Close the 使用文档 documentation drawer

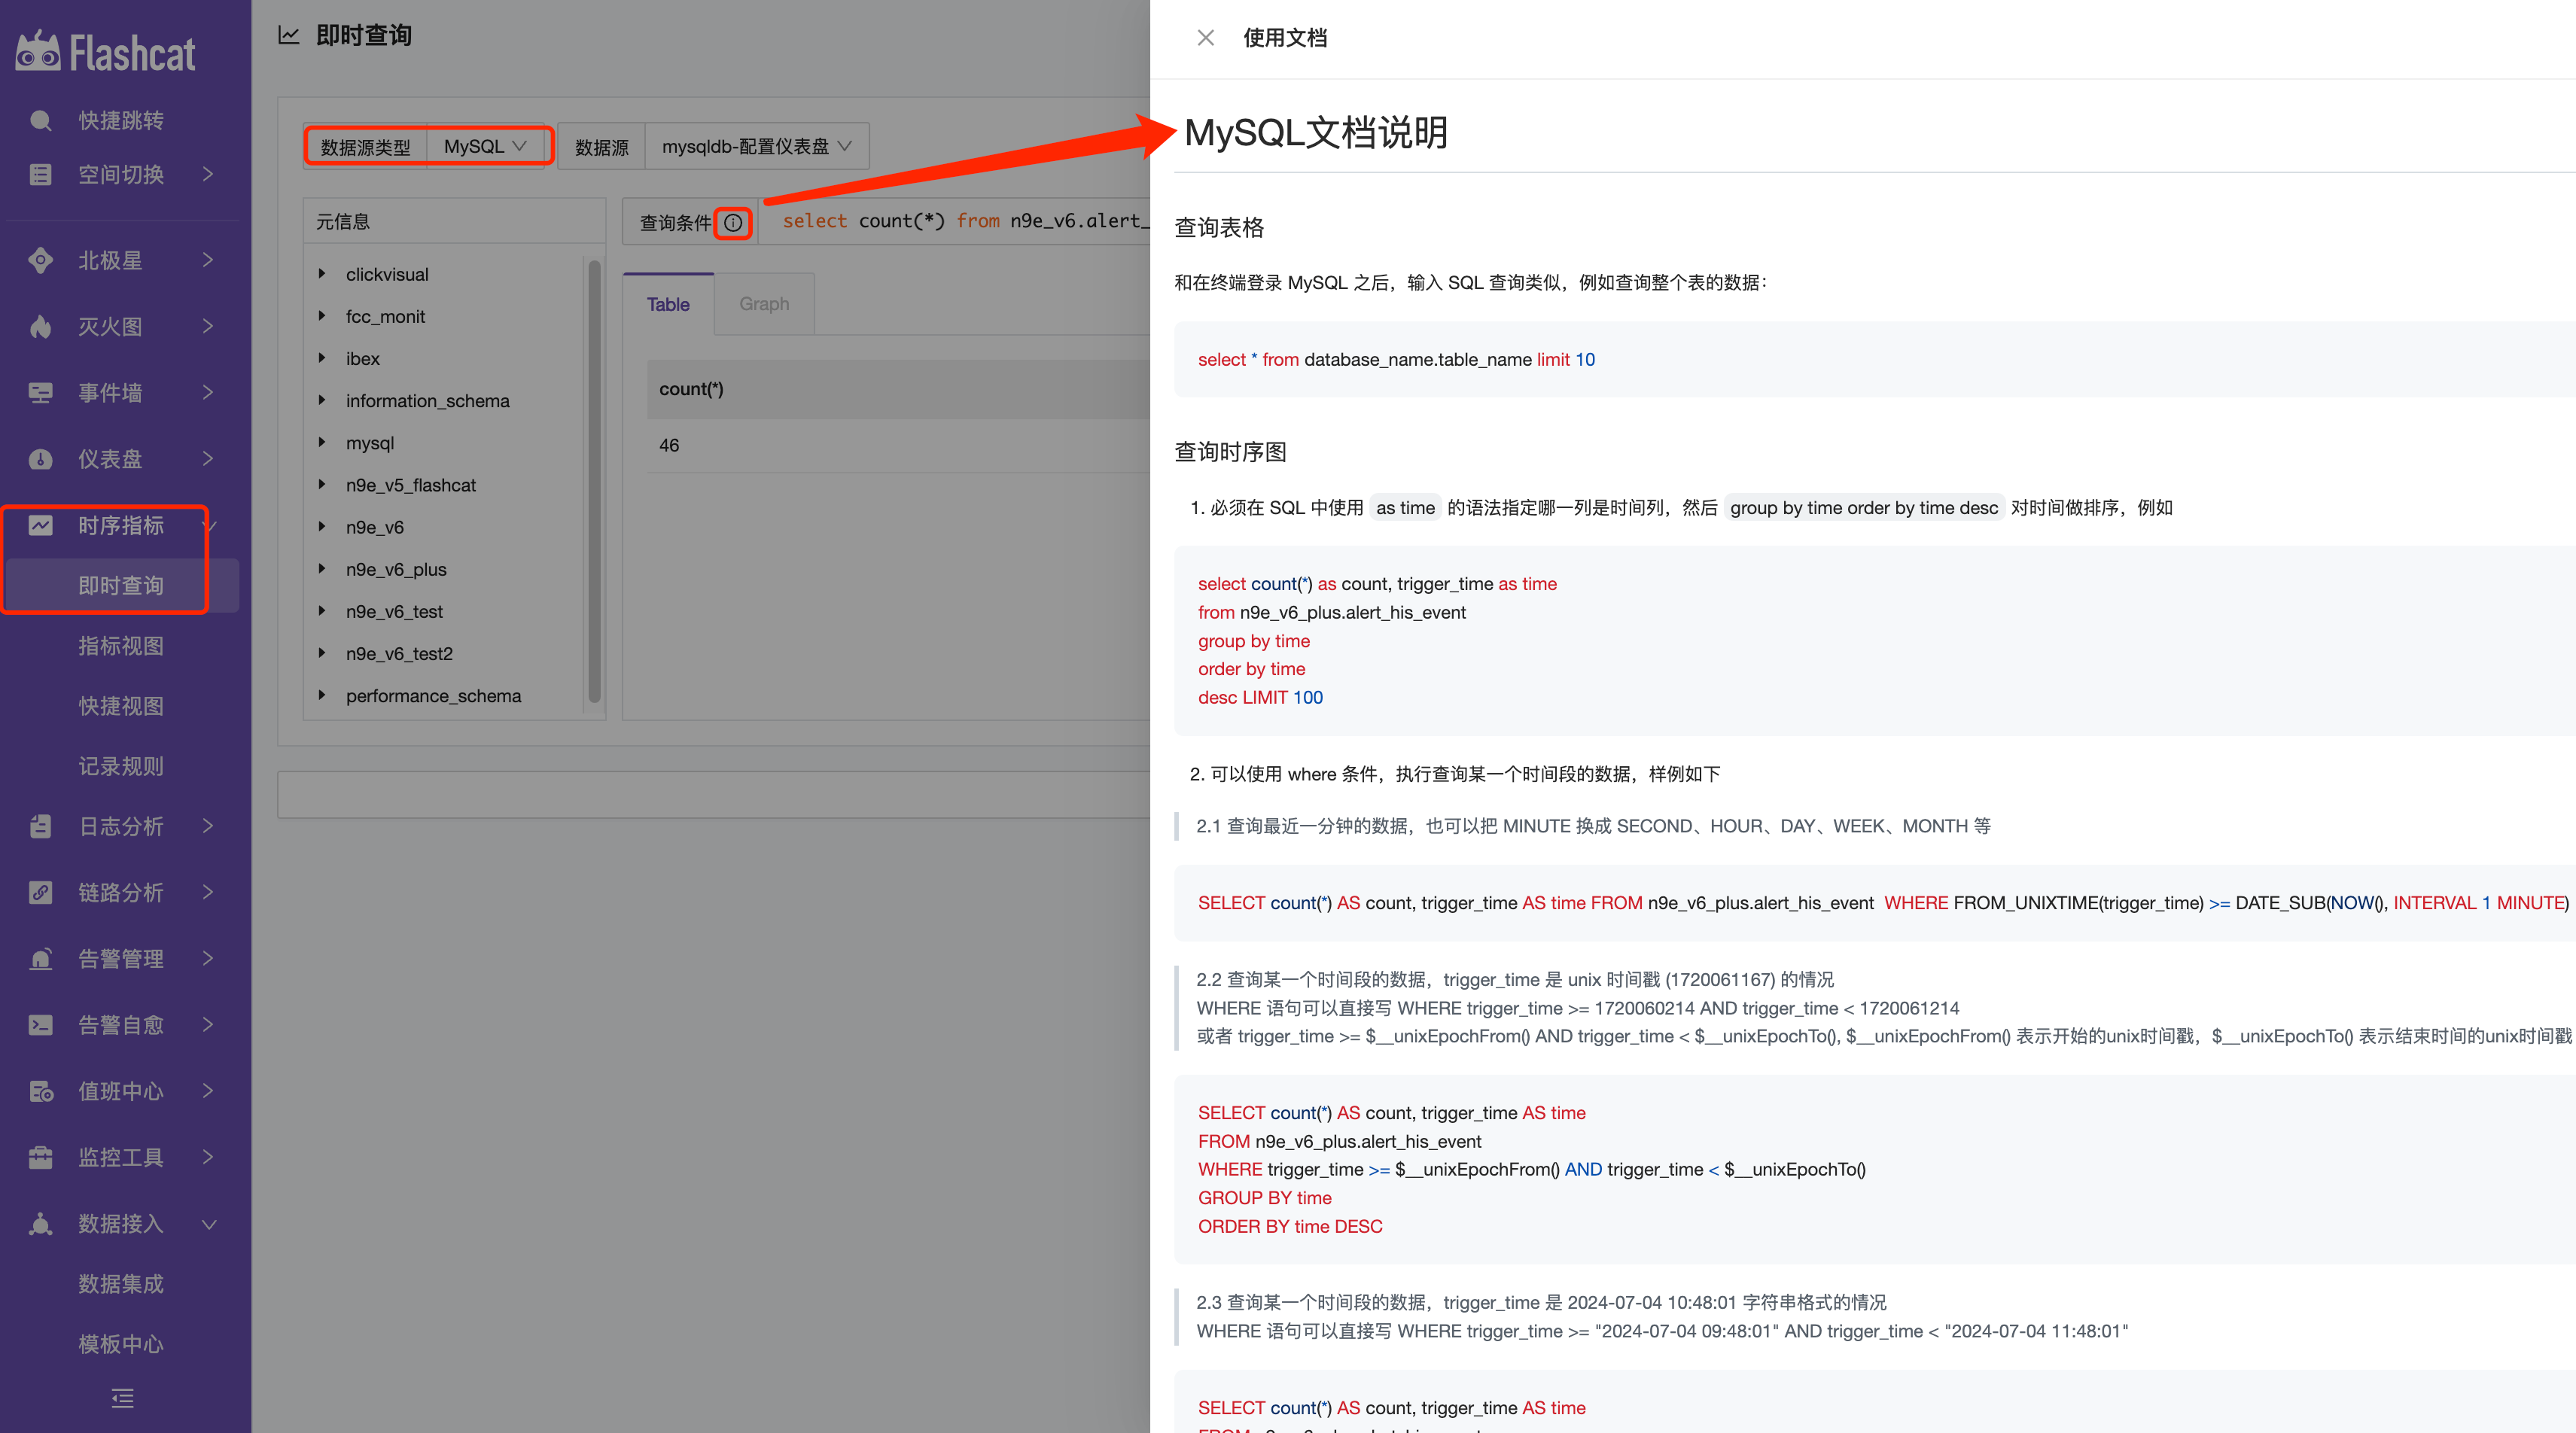point(1205,38)
